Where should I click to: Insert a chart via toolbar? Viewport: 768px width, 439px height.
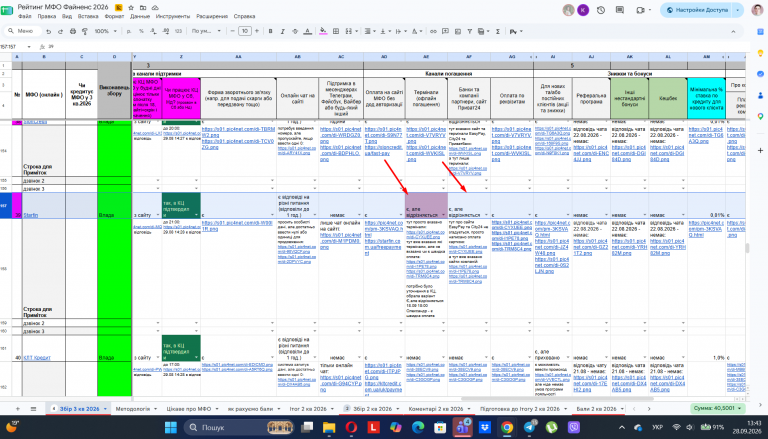point(457,31)
